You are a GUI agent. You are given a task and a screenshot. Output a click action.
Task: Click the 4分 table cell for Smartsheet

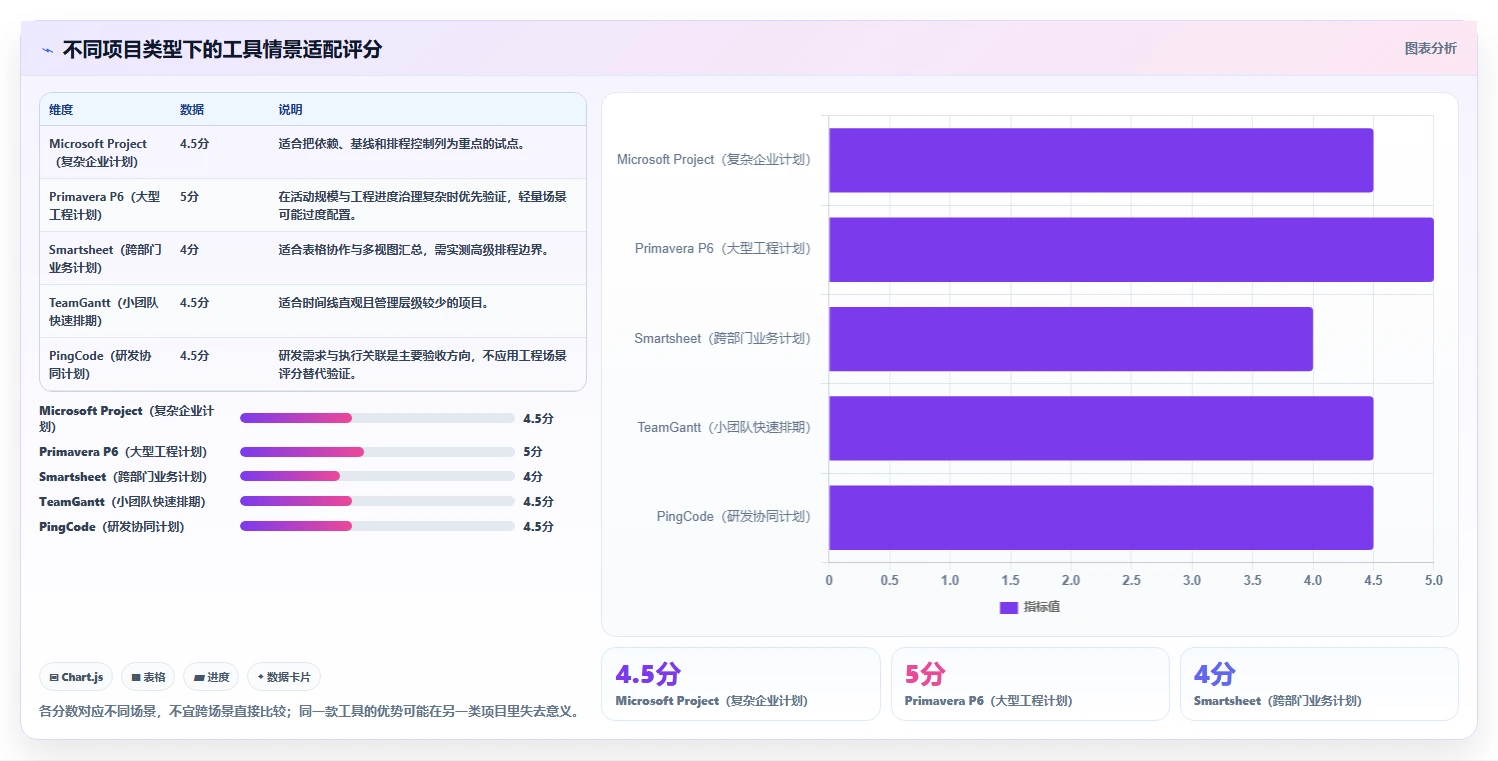(189, 250)
